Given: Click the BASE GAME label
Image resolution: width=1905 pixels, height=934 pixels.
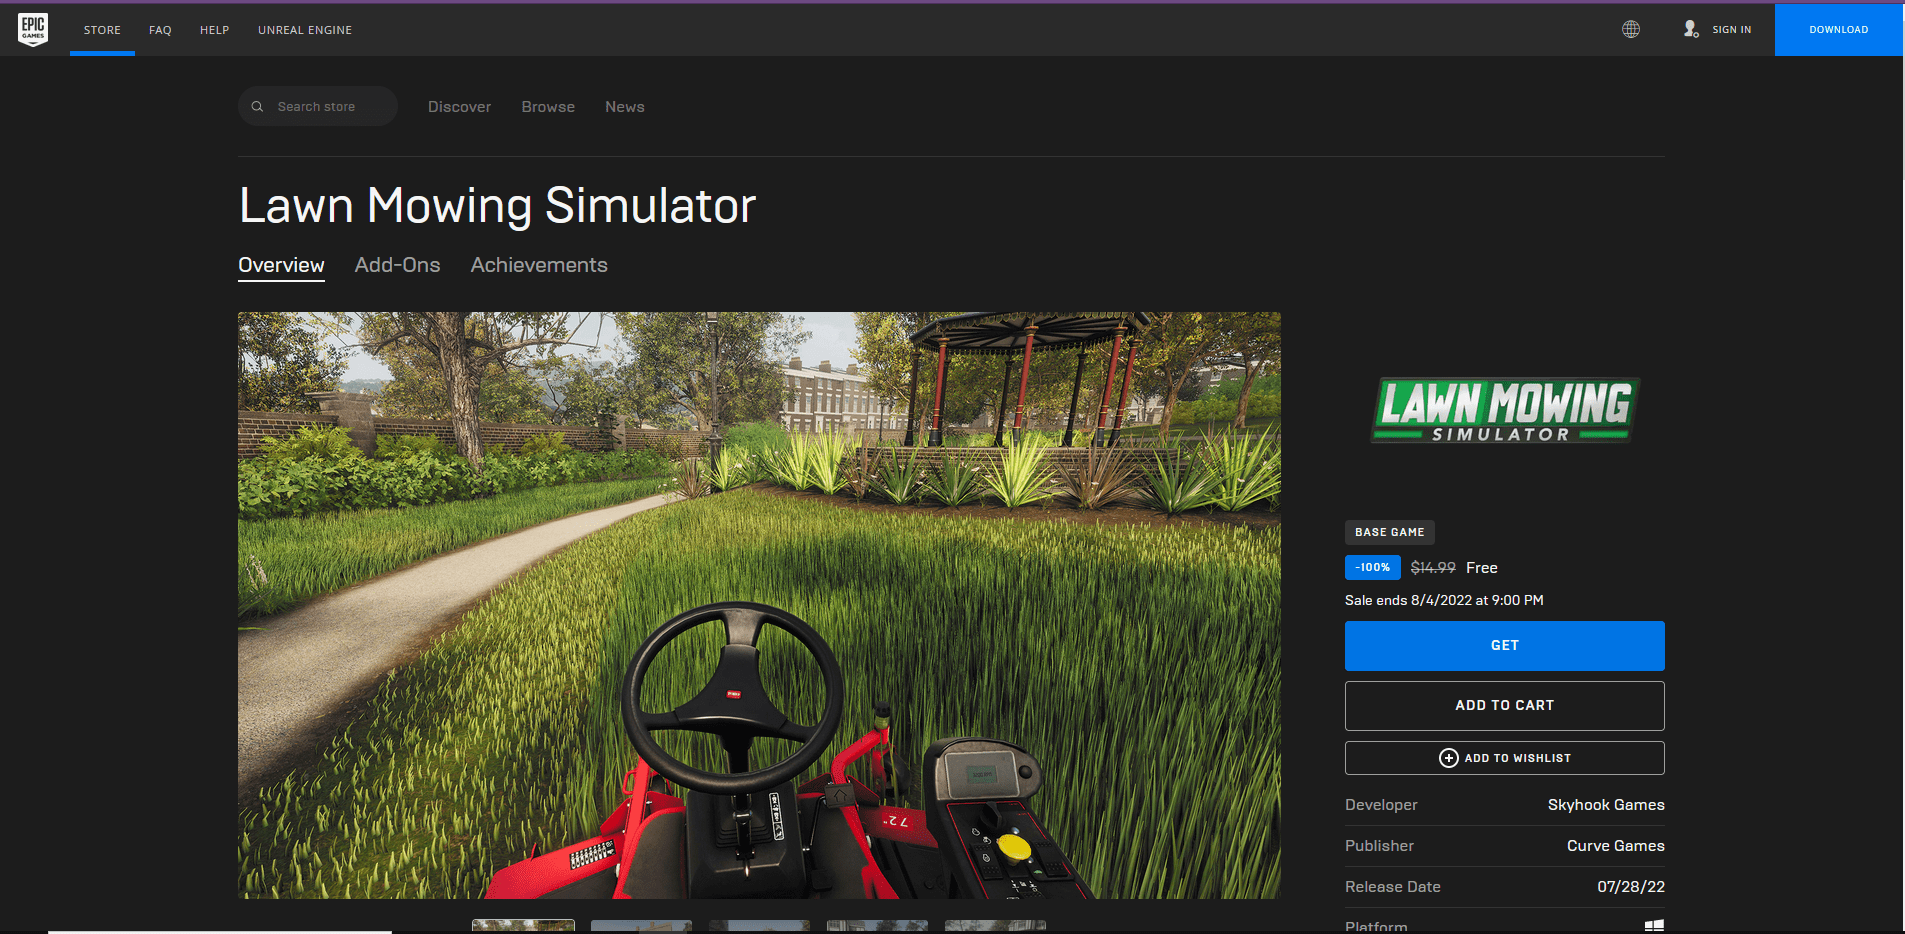Looking at the screenshot, I should pyautogui.click(x=1390, y=532).
